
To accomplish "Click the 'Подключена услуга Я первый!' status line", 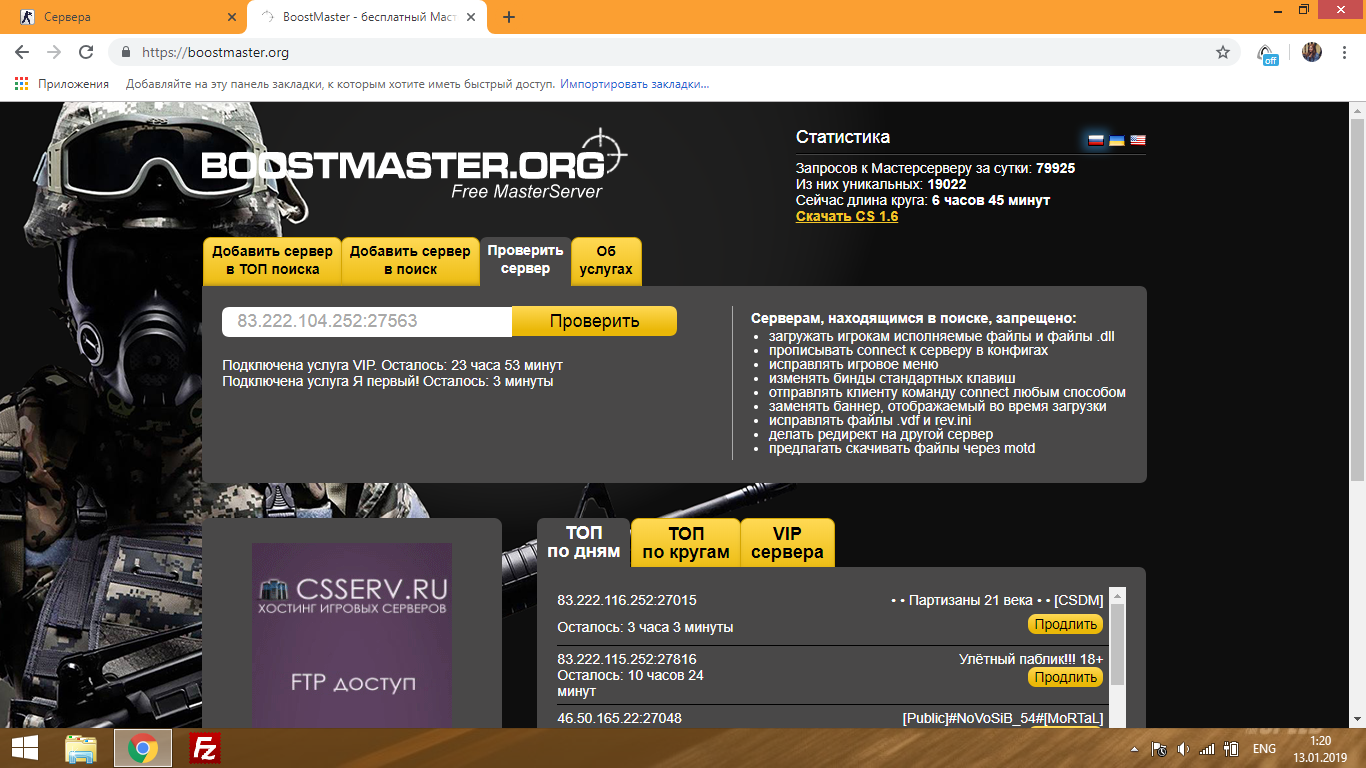I will (387, 381).
